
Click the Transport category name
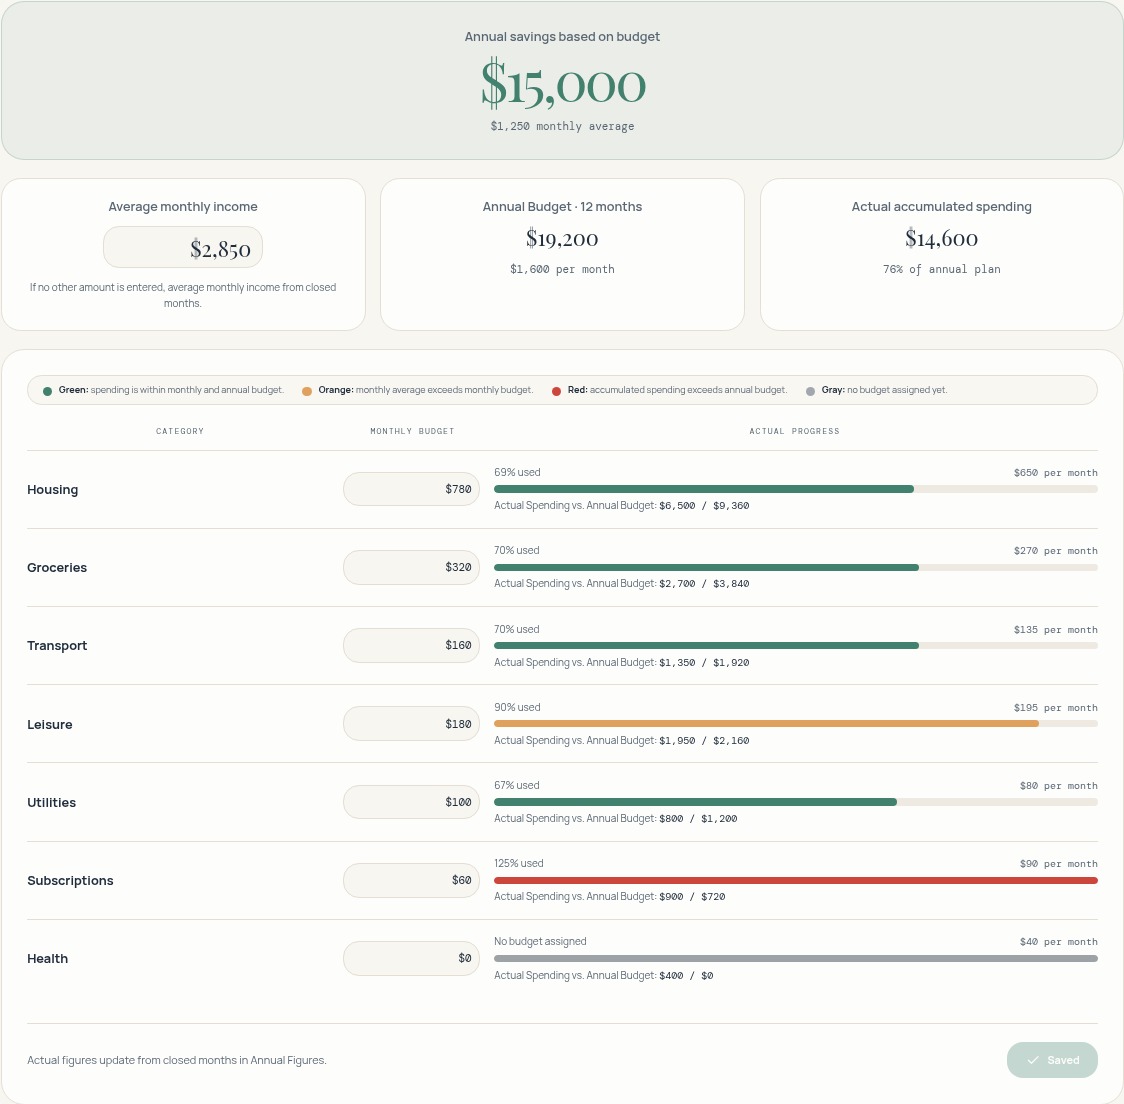(x=57, y=645)
